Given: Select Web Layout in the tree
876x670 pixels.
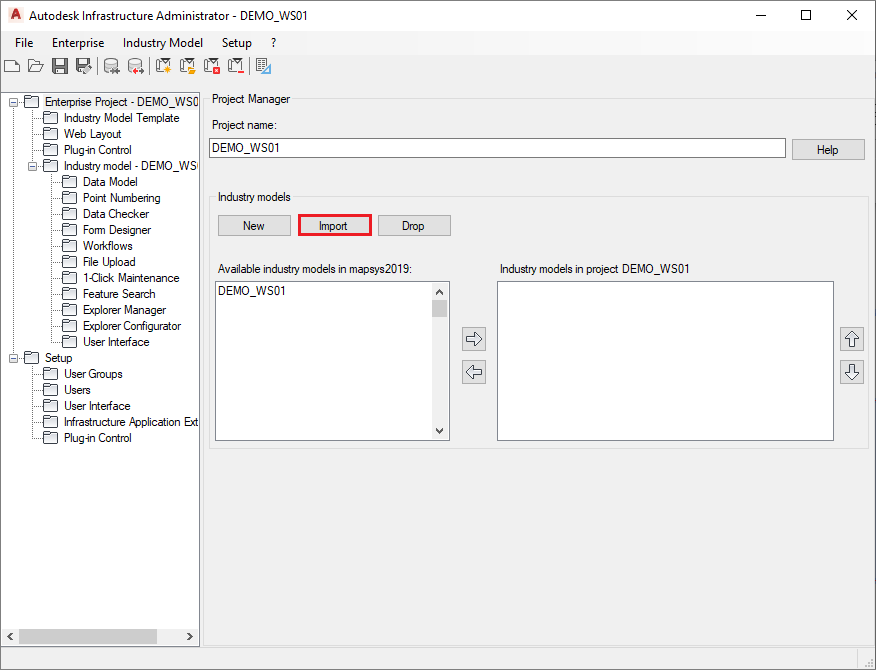Looking at the screenshot, I should pyautogui.click(x=92, y=134).
